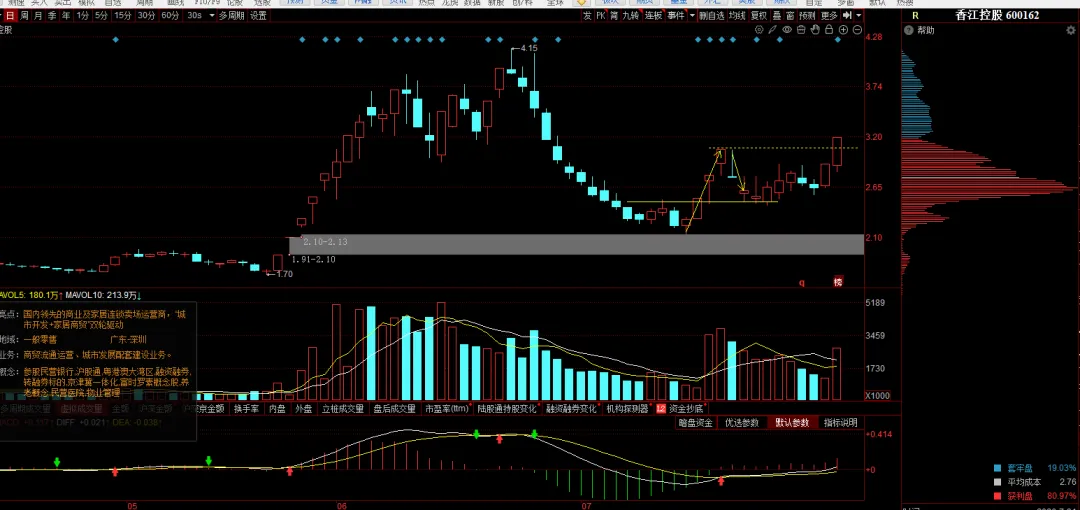This screenshot has height=510, width=1080.
Task: Open 设置 in period toolbar
Action: [258, 15]
